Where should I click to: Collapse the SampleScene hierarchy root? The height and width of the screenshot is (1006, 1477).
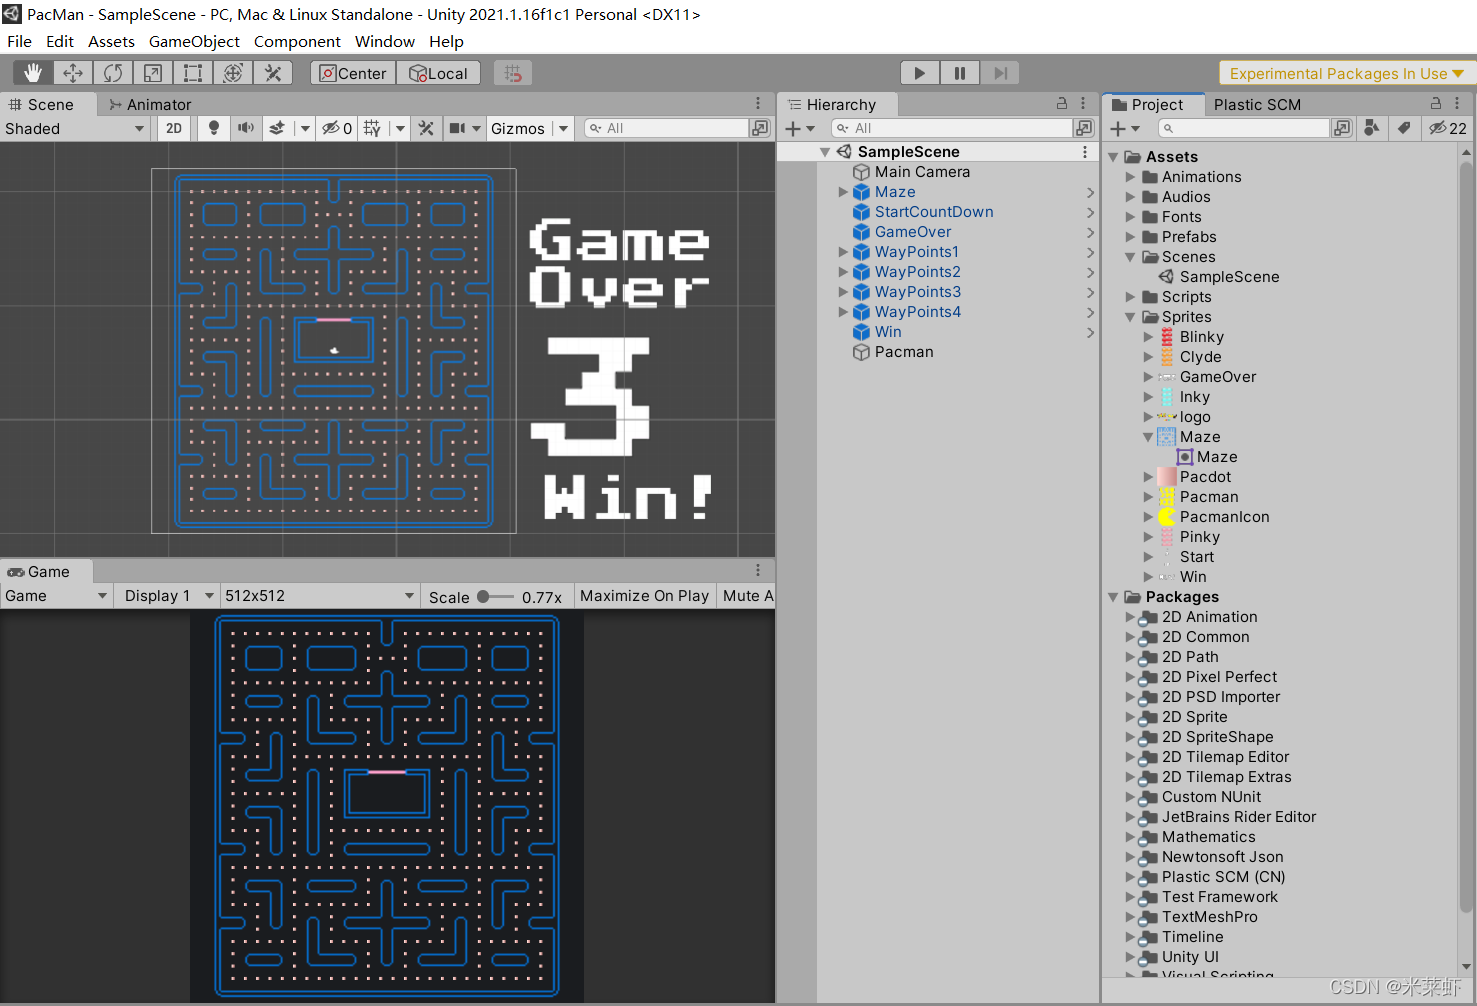825,152
